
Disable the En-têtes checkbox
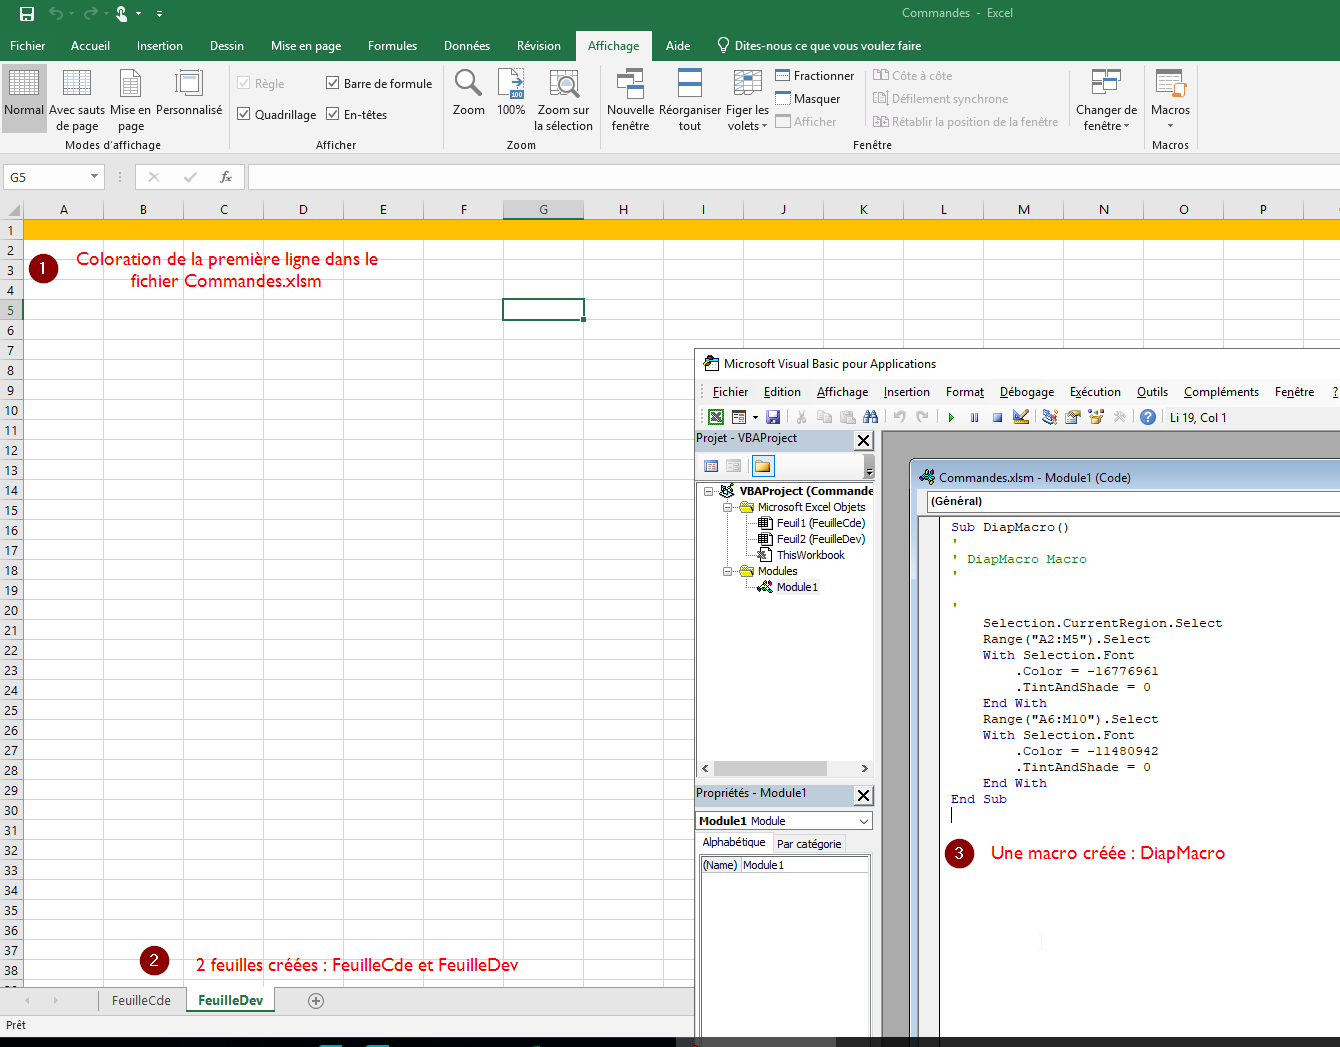click(333, 114)
